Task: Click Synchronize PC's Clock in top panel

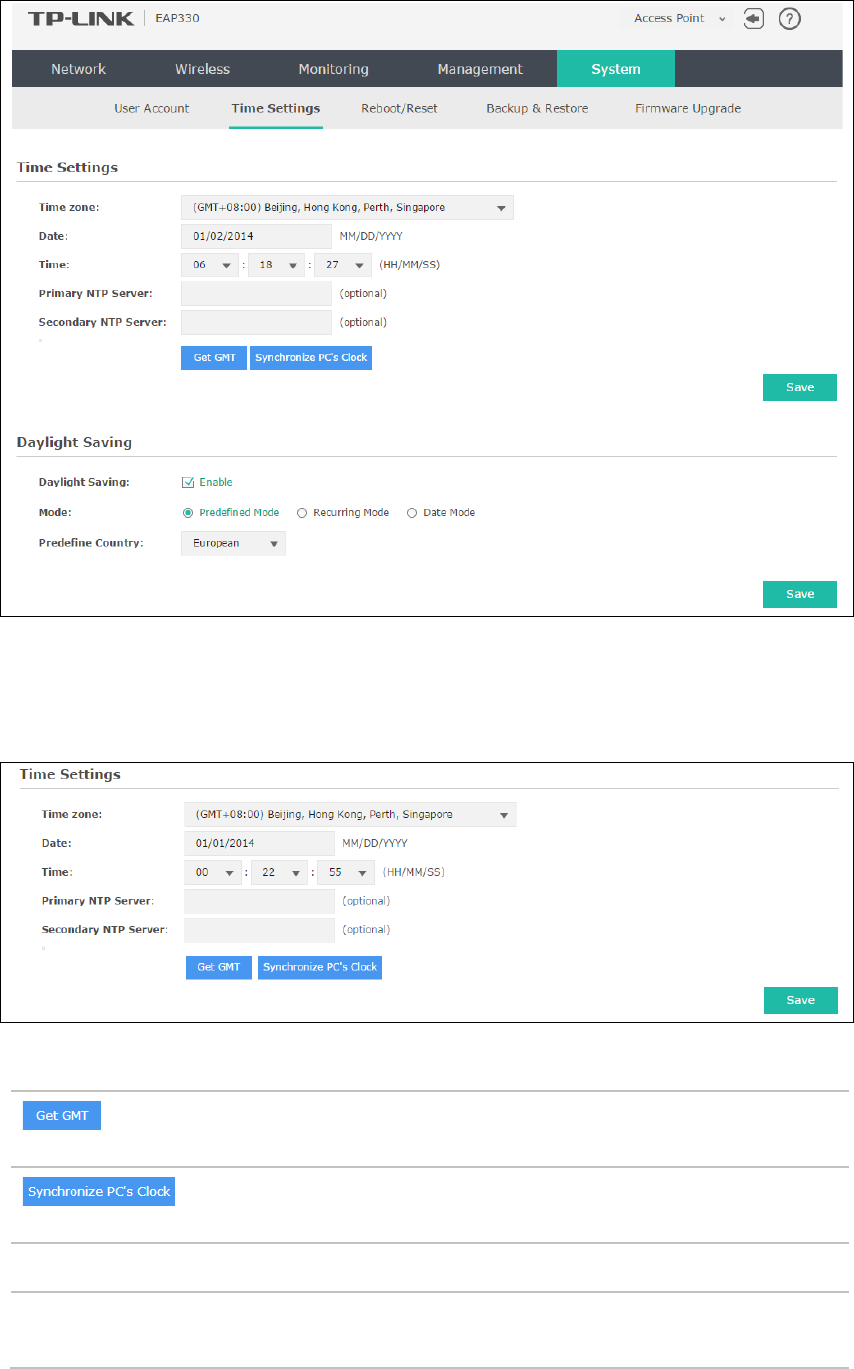Action: point(311,358)
